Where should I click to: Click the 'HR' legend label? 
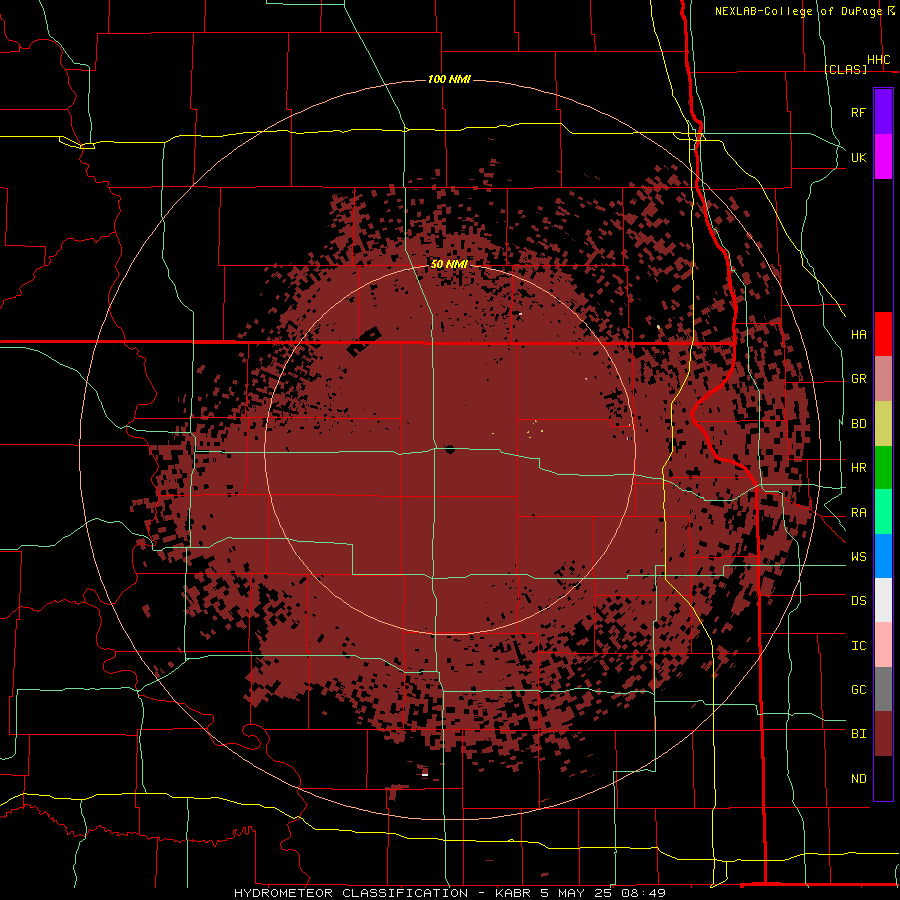coord(858,468)
